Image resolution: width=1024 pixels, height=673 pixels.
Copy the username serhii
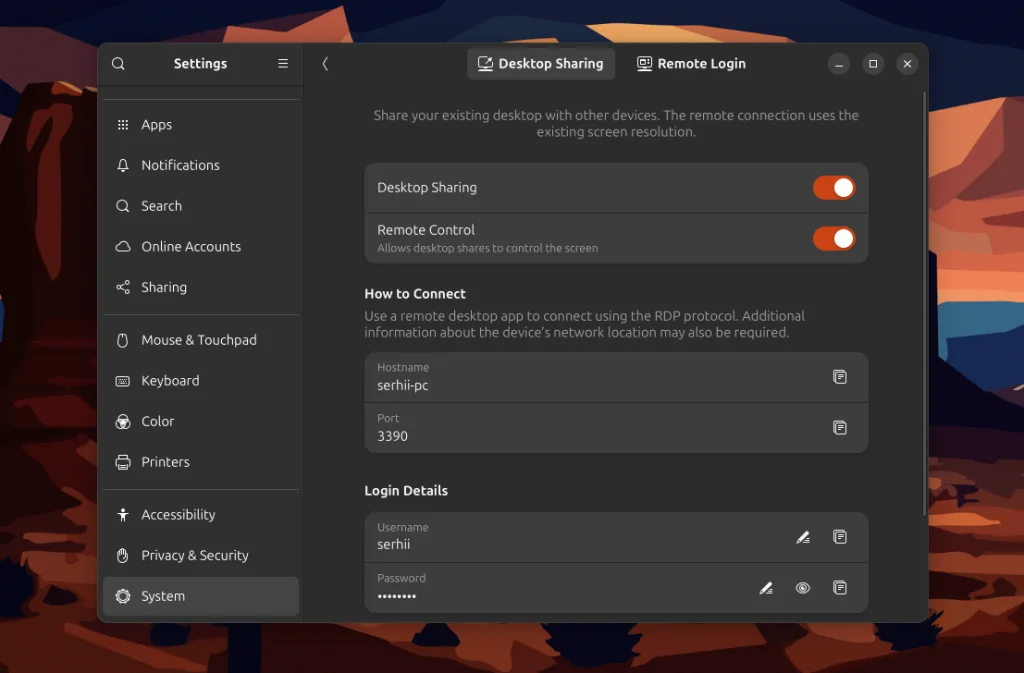[841, 537]
